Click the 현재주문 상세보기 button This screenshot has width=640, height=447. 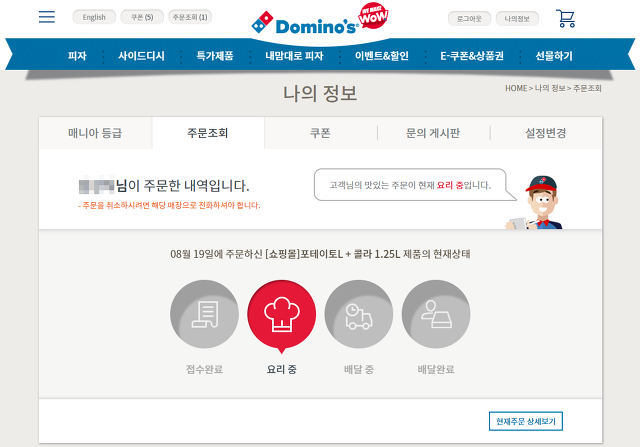point(526,421)
